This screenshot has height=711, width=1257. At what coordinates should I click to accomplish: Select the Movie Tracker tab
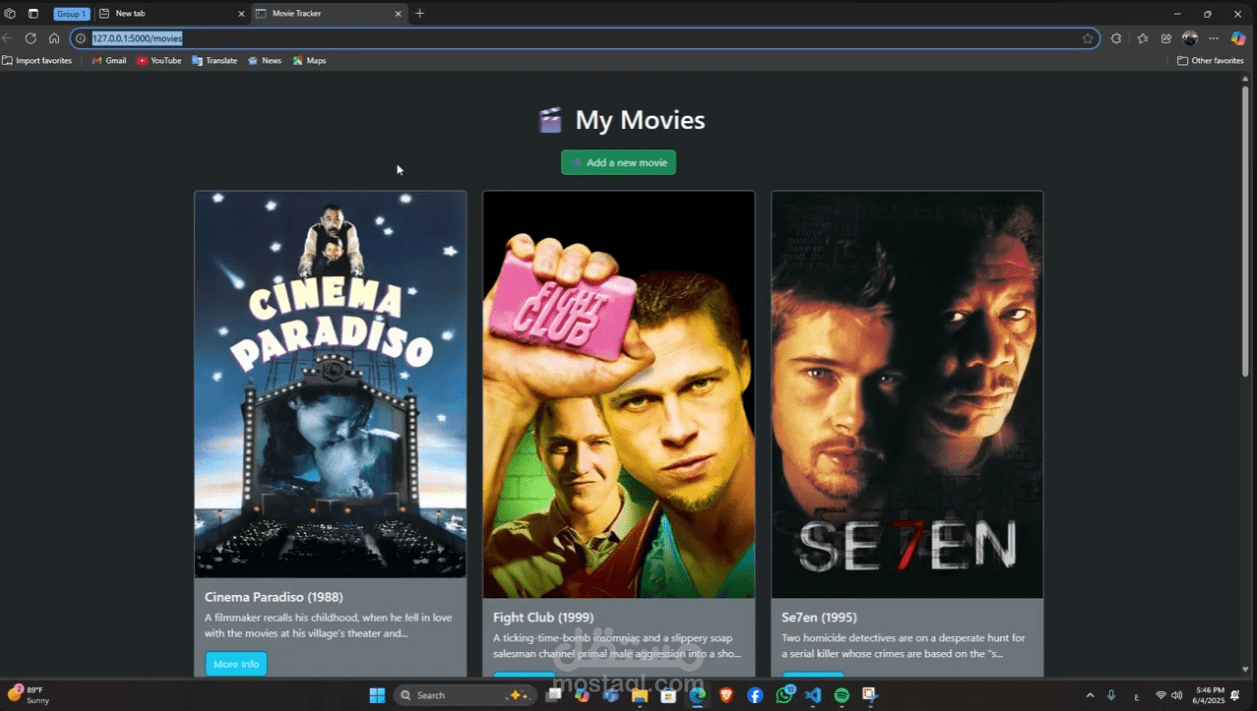click(x=329, y=14)
